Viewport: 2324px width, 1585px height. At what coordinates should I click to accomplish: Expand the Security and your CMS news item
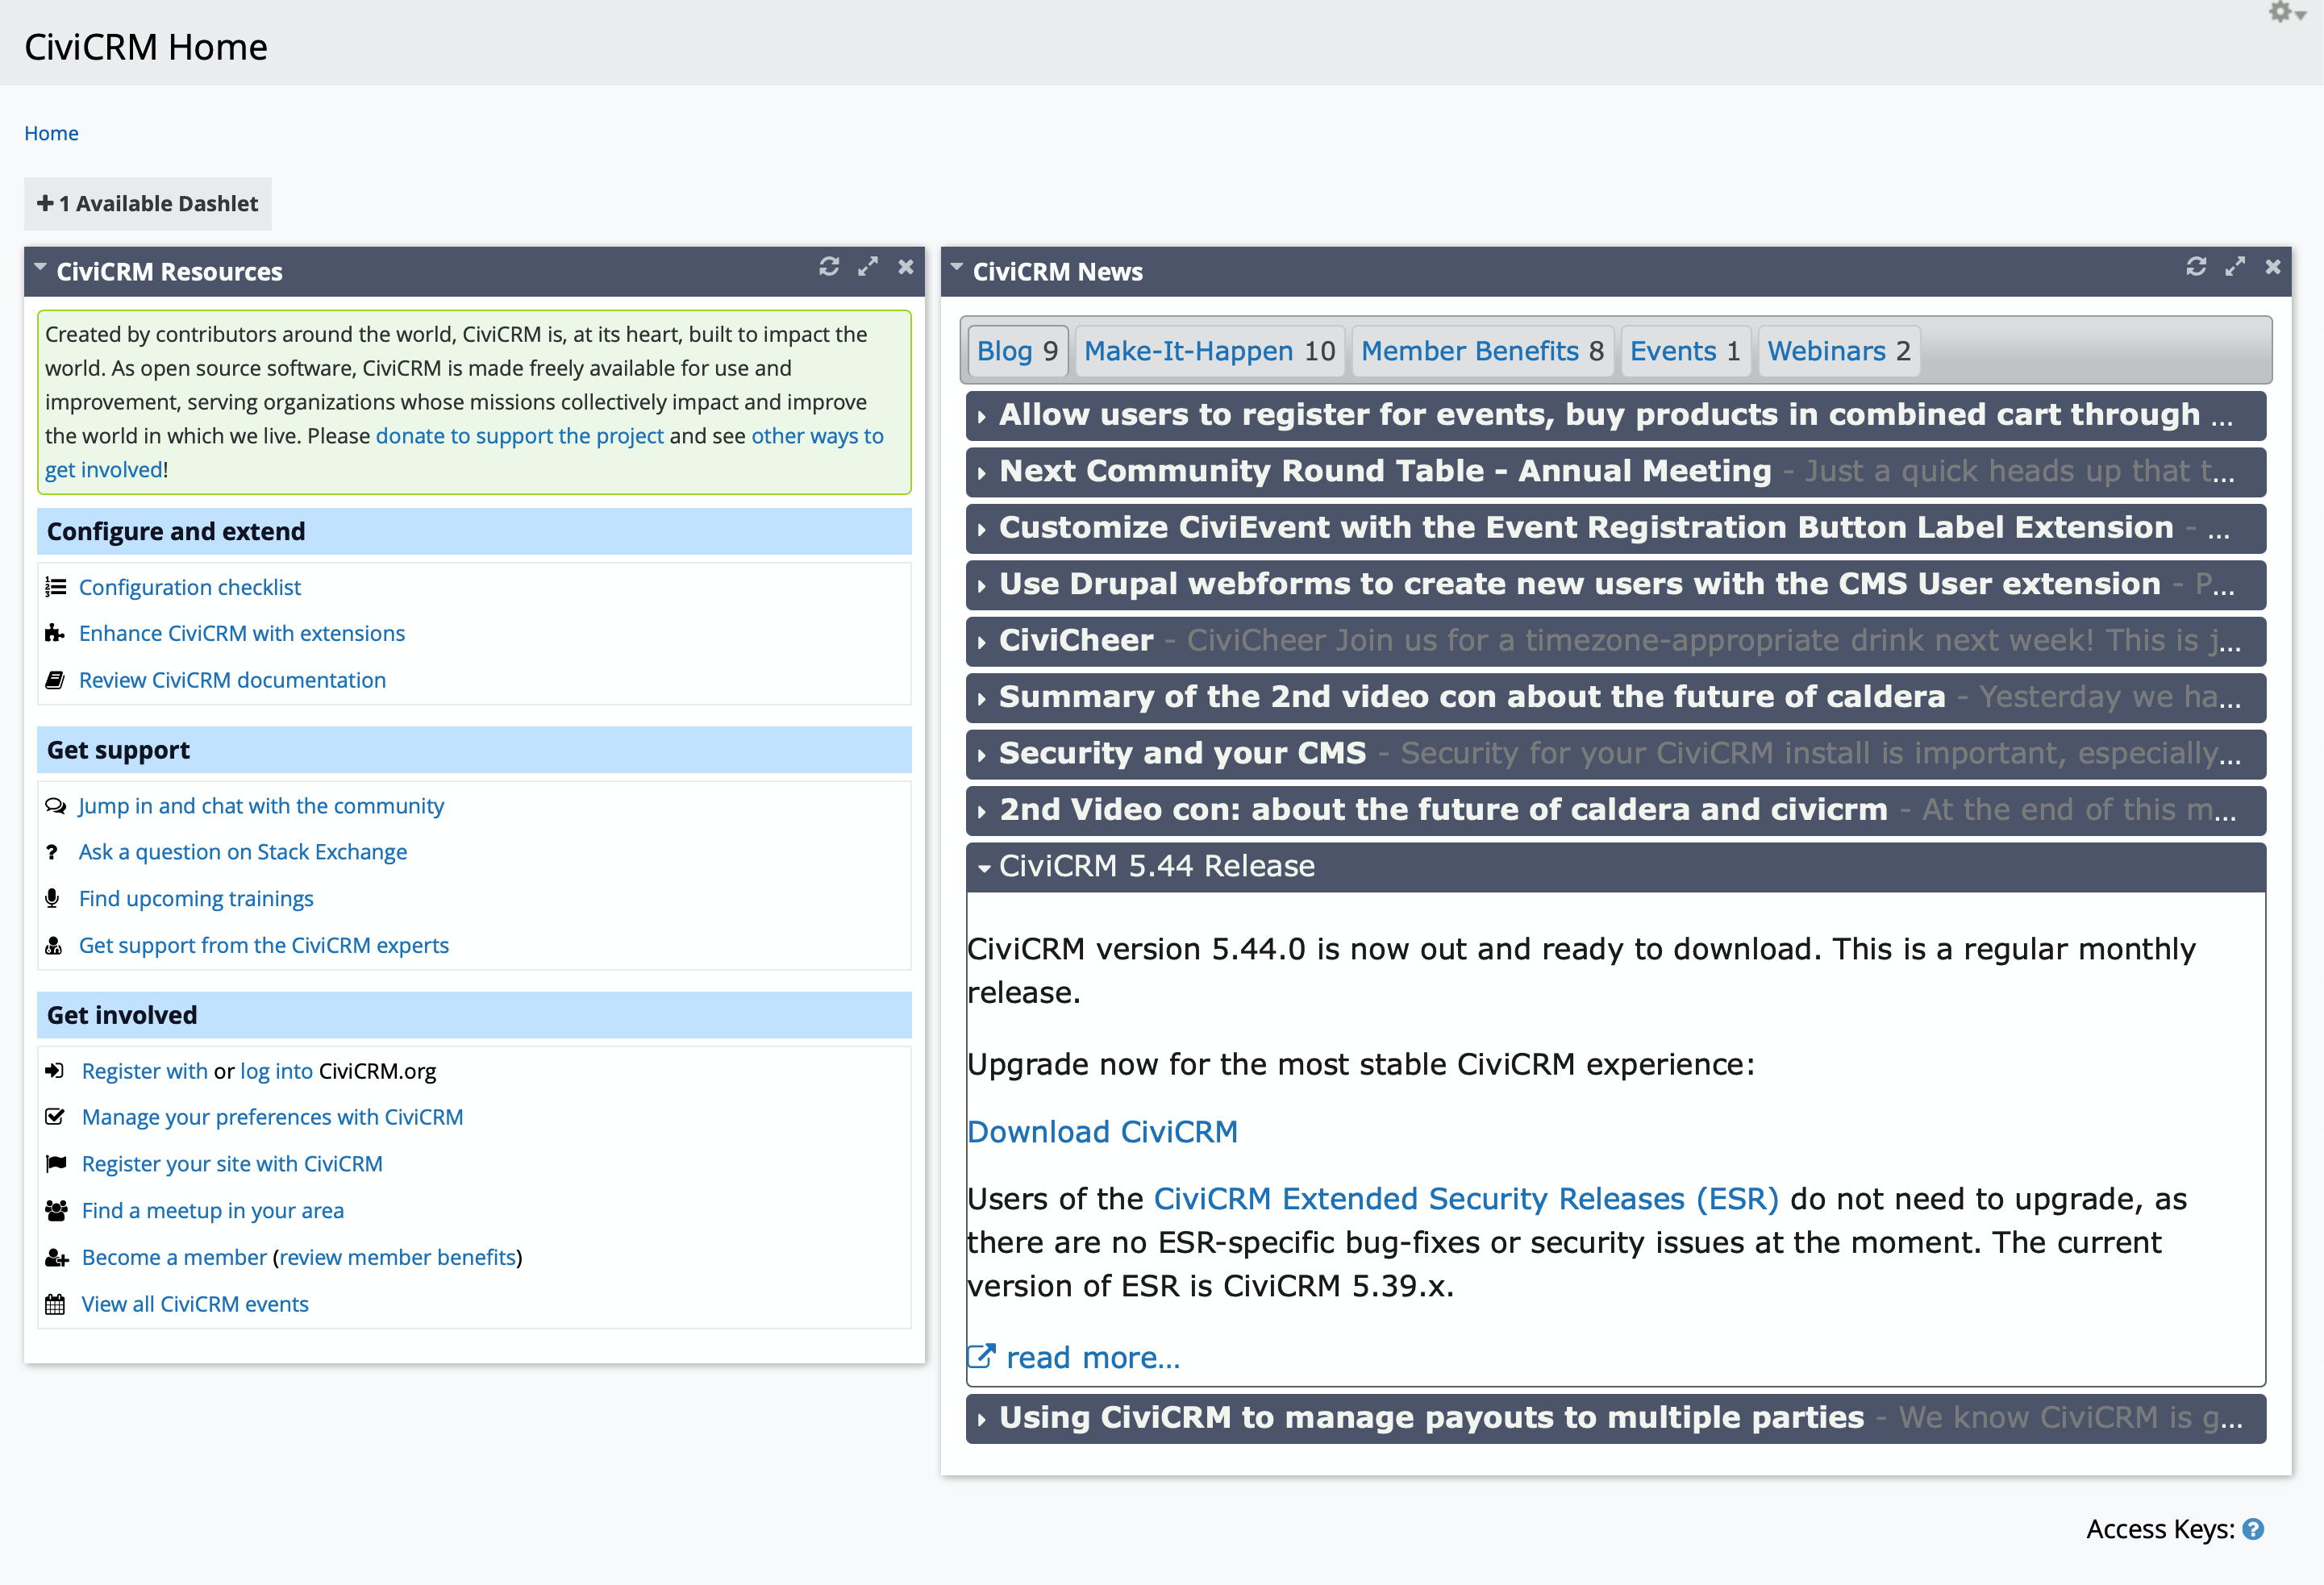(x=983, y=754)
